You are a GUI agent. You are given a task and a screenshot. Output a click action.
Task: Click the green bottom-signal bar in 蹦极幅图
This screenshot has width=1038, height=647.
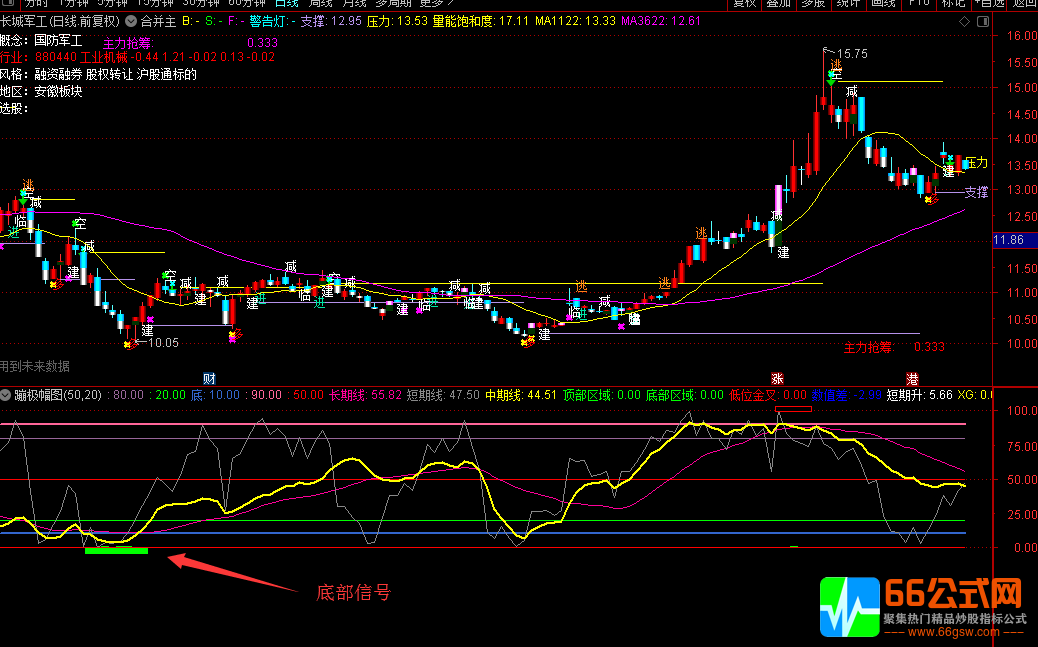[x=117, y=550]
